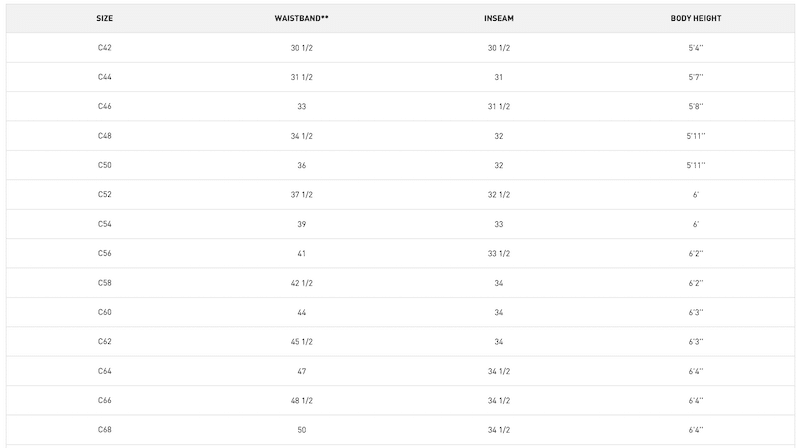Click the WAISTBAND** column header
Image resolution: width=800 pixels, height=448 pixels.
(302, 18)
